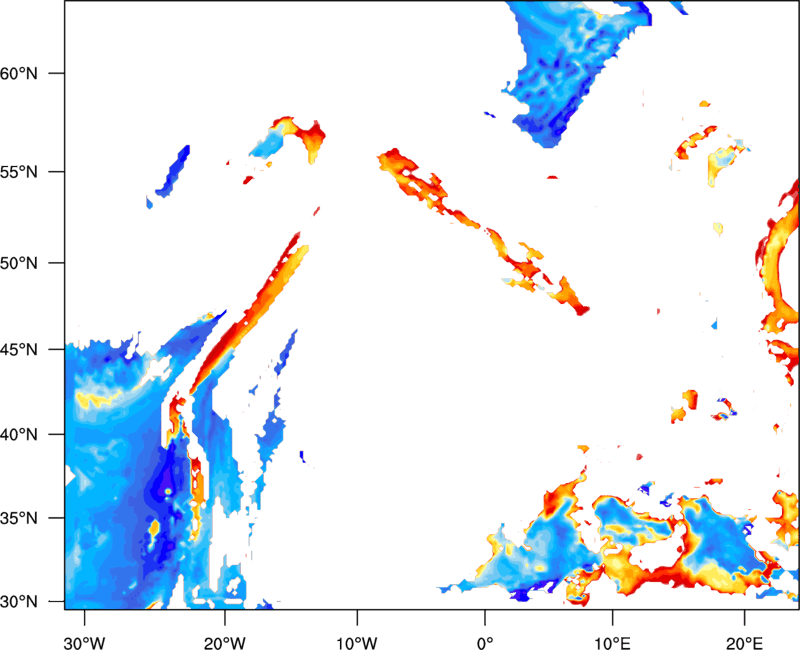Click the 40°N latitude label
800x650 pixels.
click(19, 435)
